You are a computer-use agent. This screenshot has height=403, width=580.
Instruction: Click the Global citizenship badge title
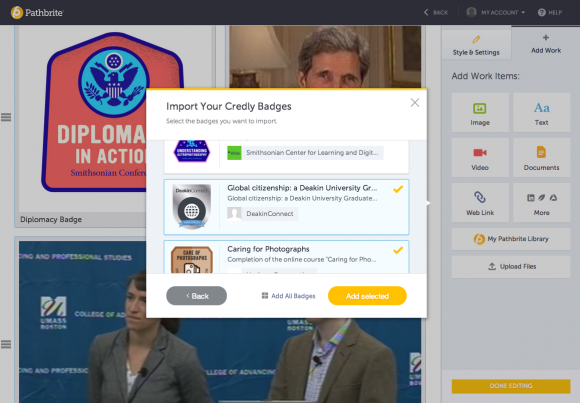[302, 188]
